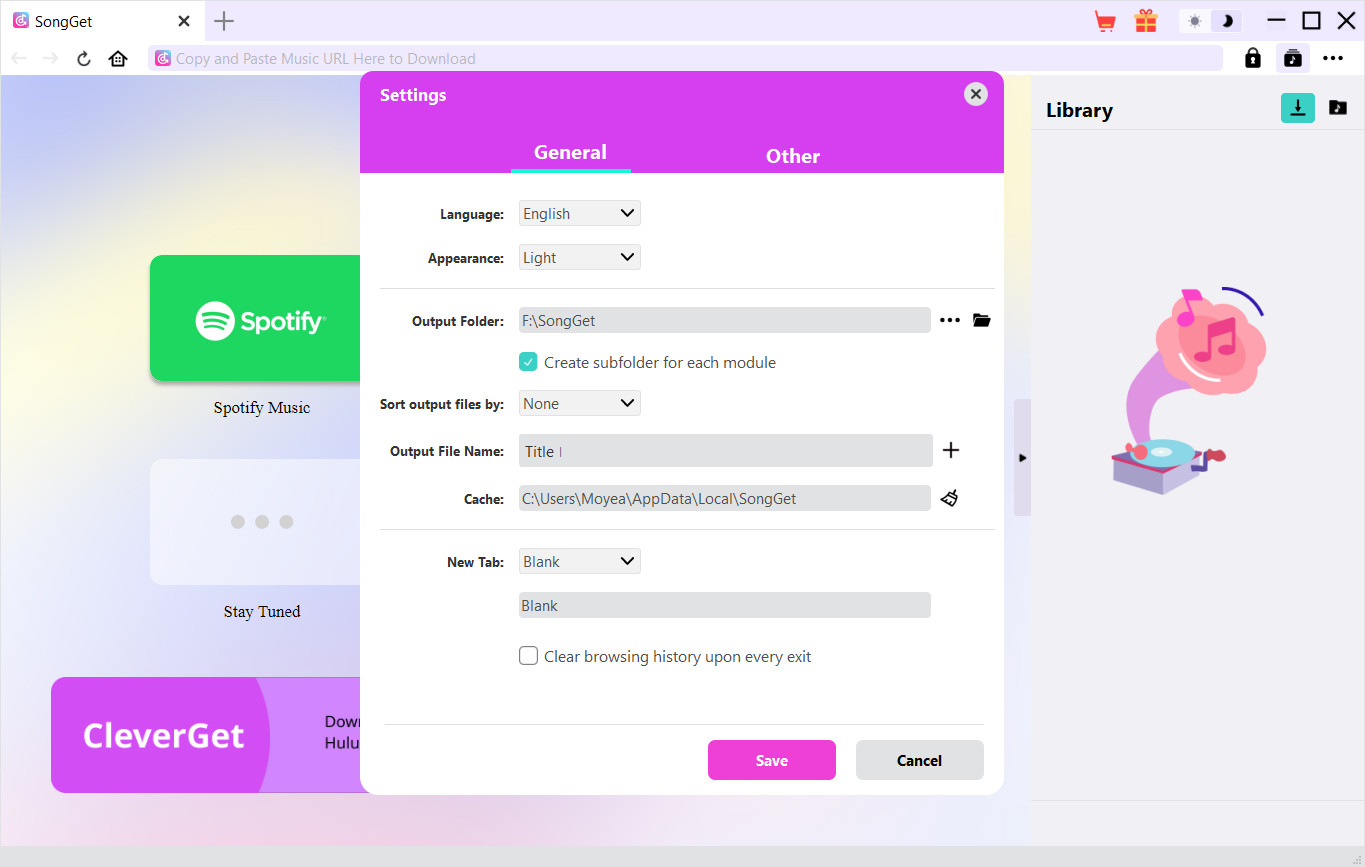Open the Language dropdown
Screen dimensions: 1365x867
pyautogui.click(x=579, y=214)
